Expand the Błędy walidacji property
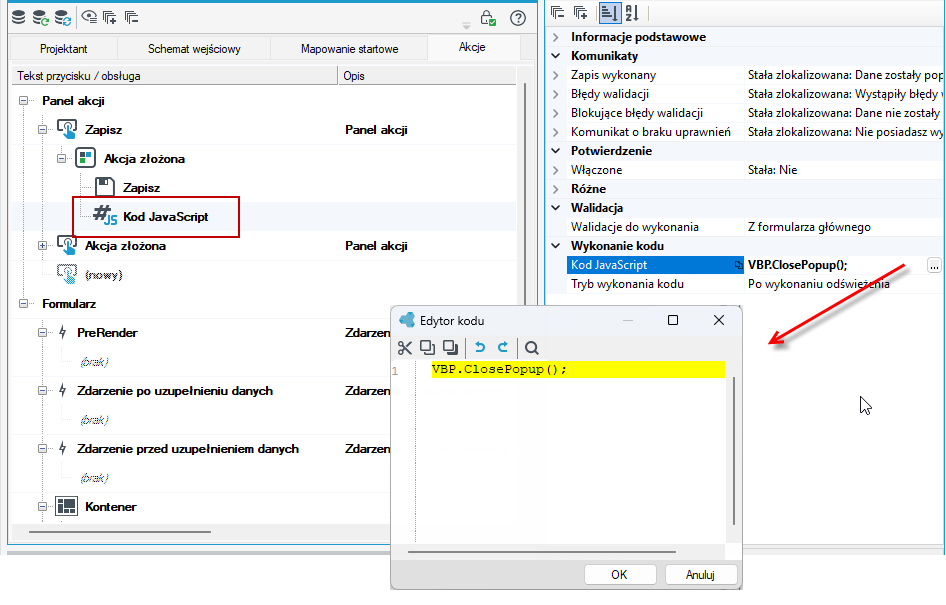The height and width of the screenshot is (605, 946). click(556, 94)
